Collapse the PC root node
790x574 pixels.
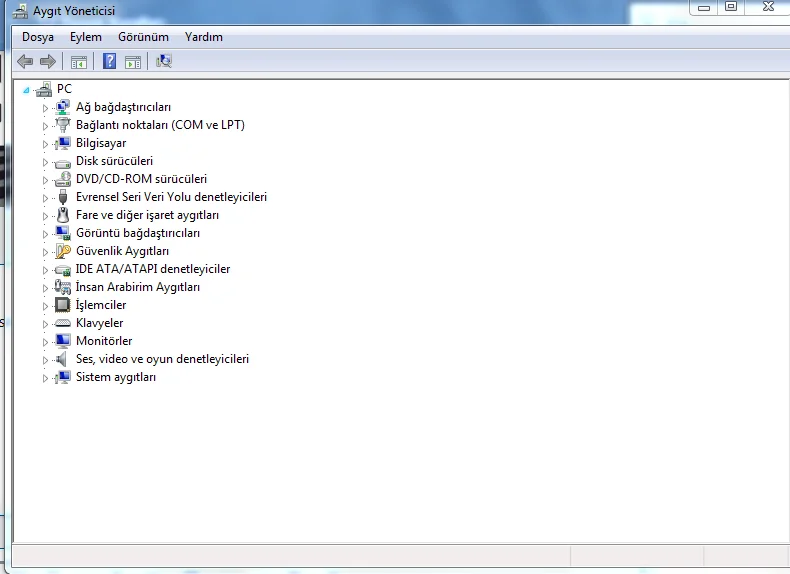26,90
